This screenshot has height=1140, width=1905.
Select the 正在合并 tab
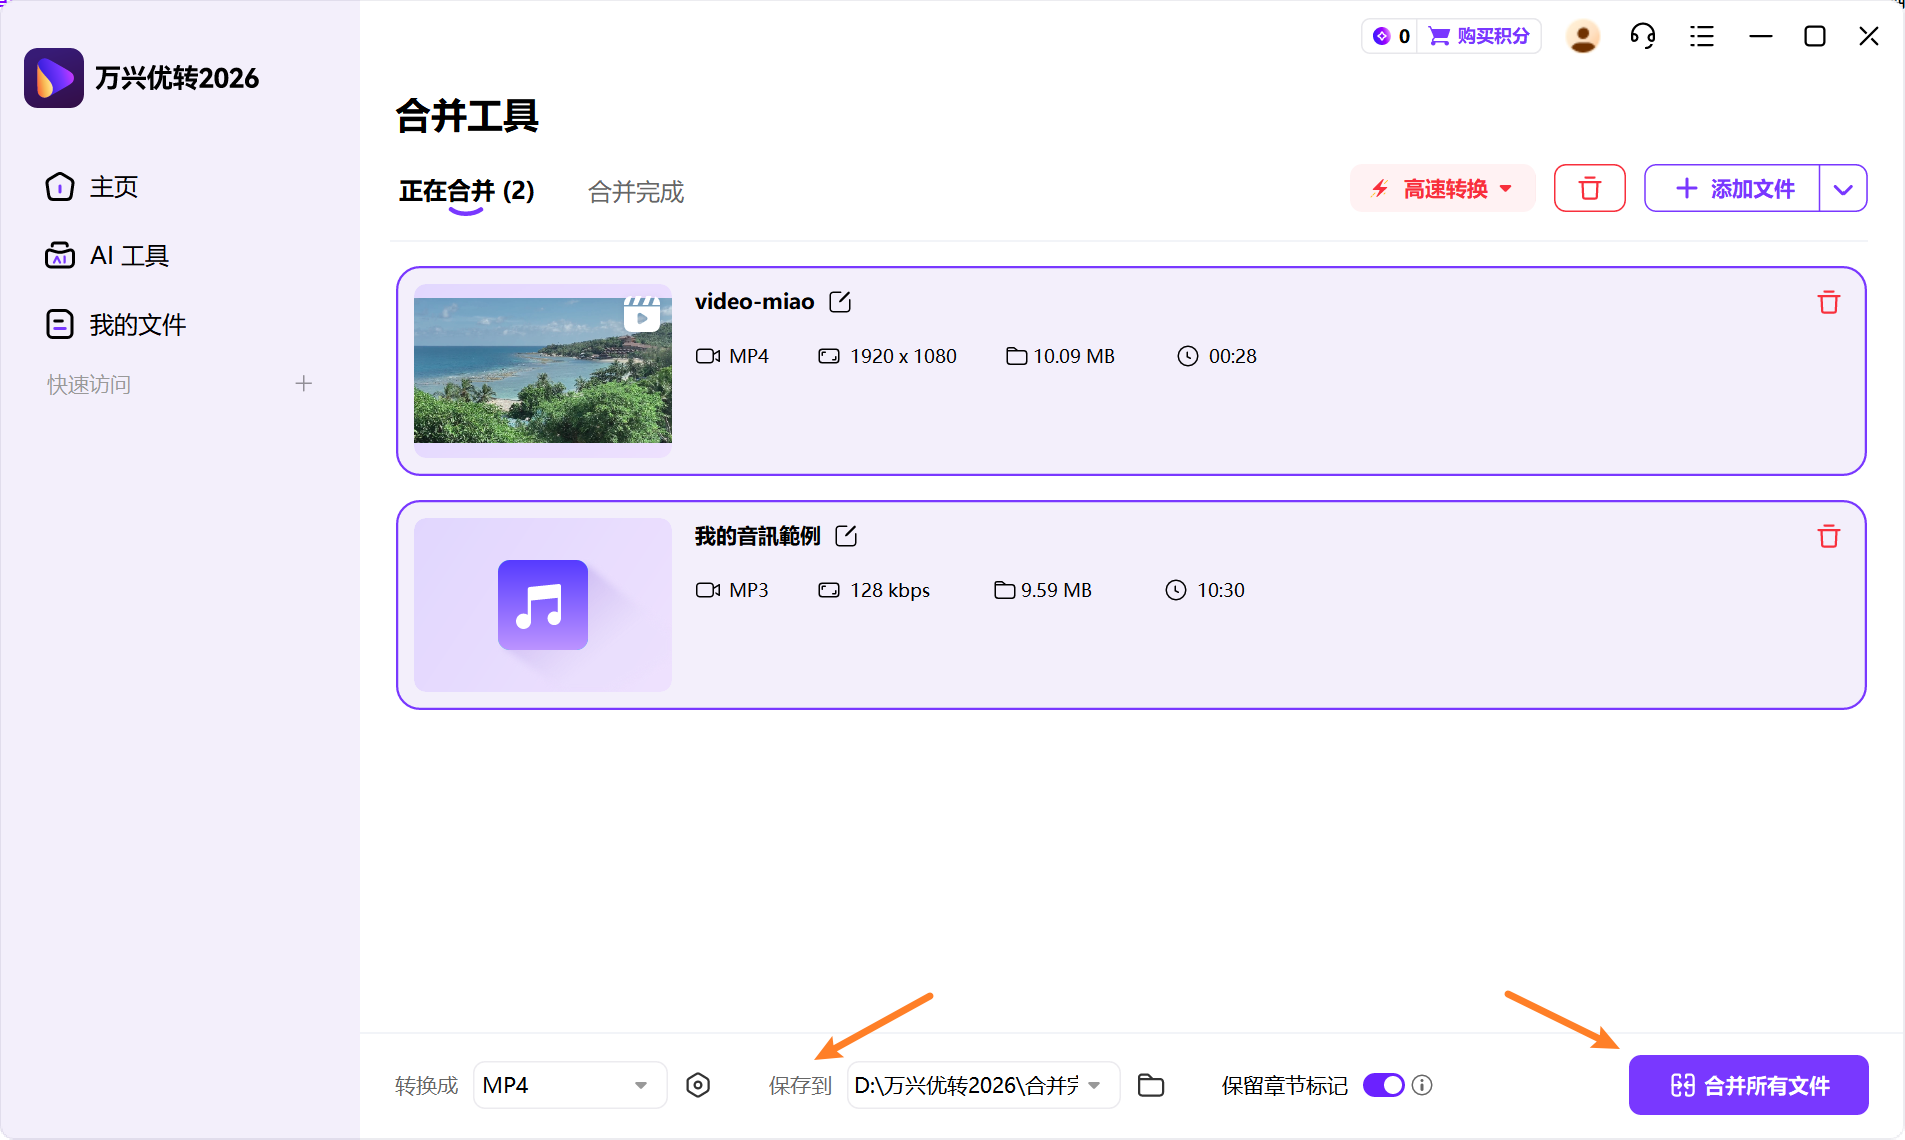point(466,192)
